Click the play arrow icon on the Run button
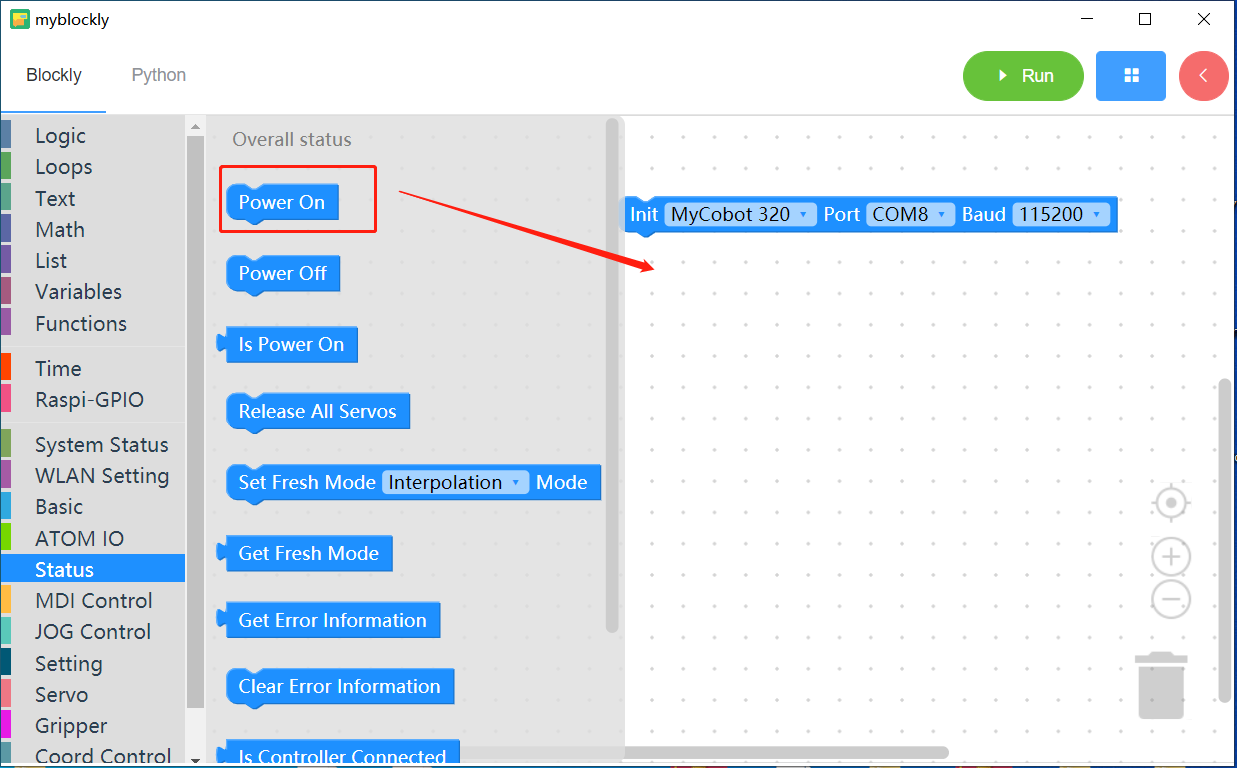The image size is (1237, 768). click(1003, 76)
